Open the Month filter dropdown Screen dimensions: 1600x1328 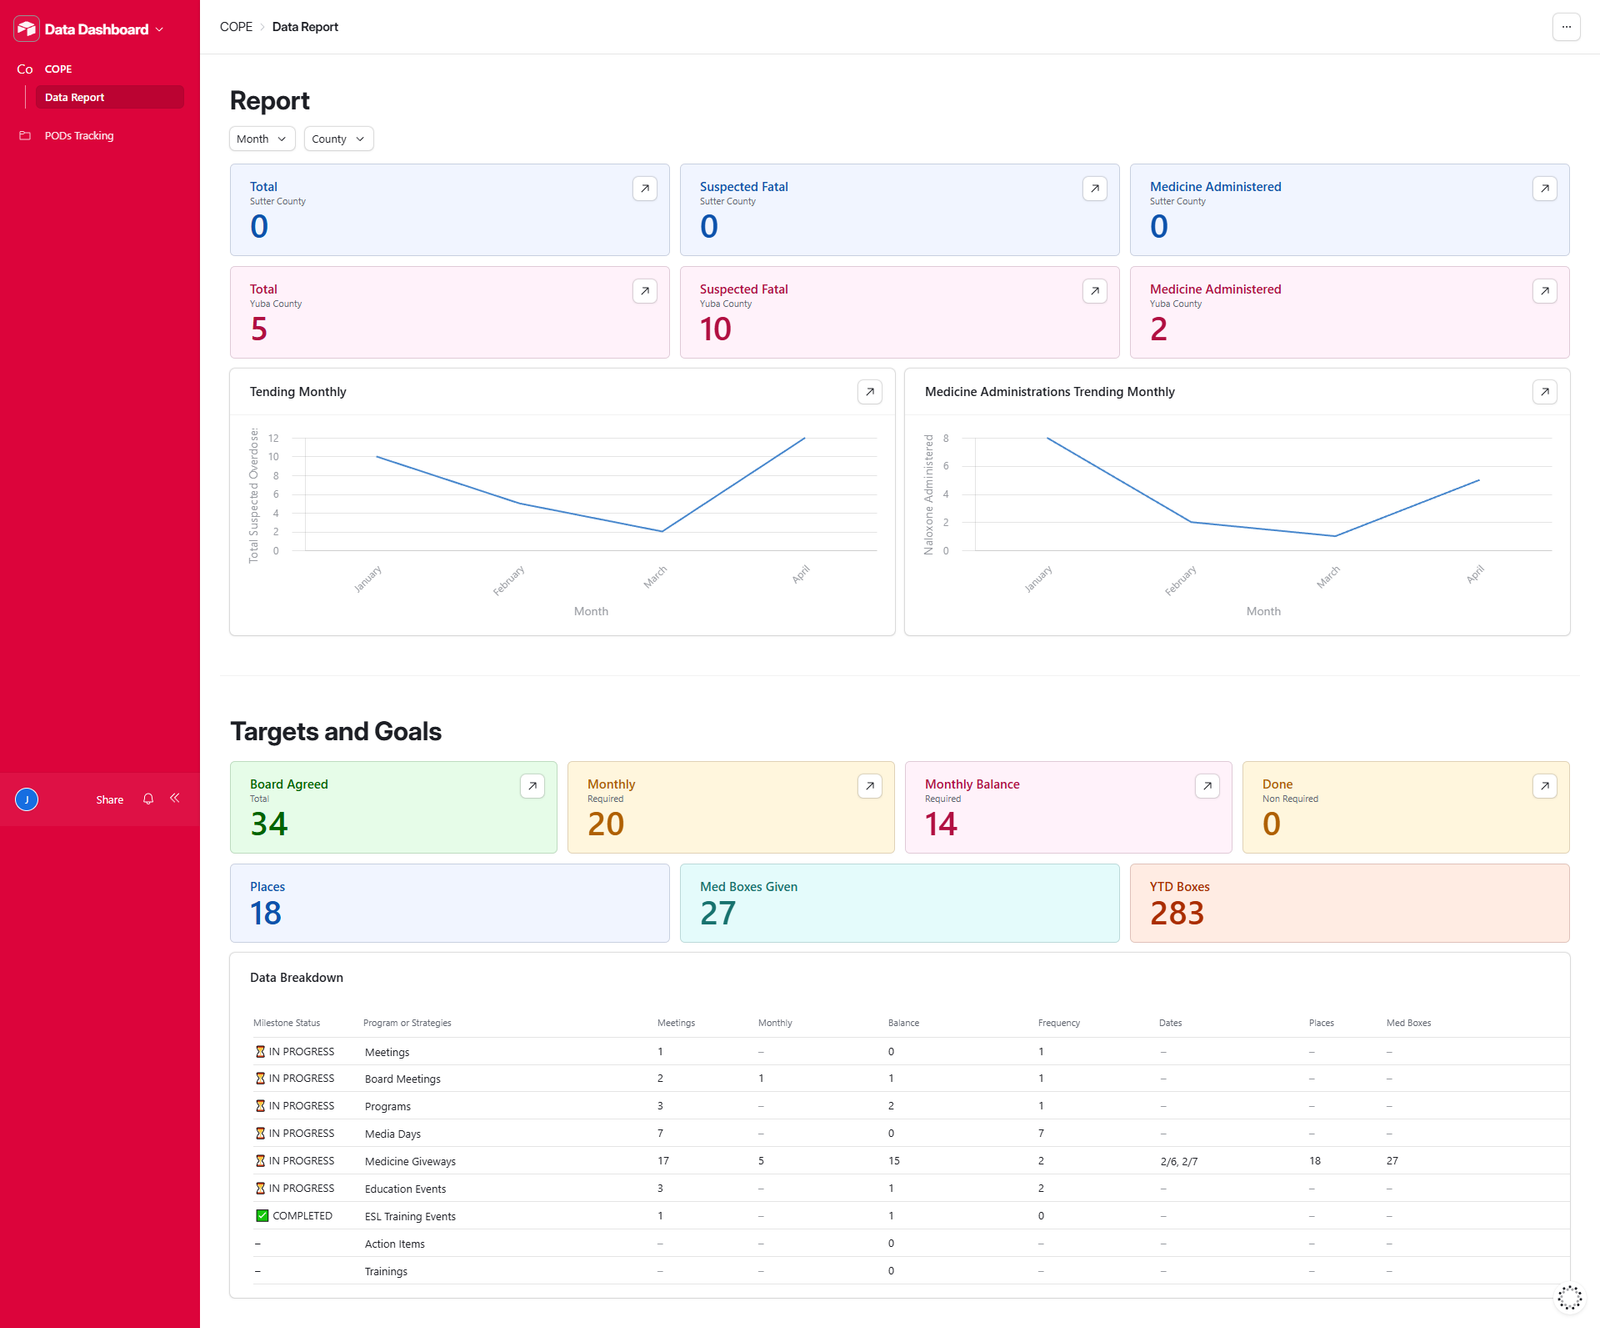(x=262, y=139)
